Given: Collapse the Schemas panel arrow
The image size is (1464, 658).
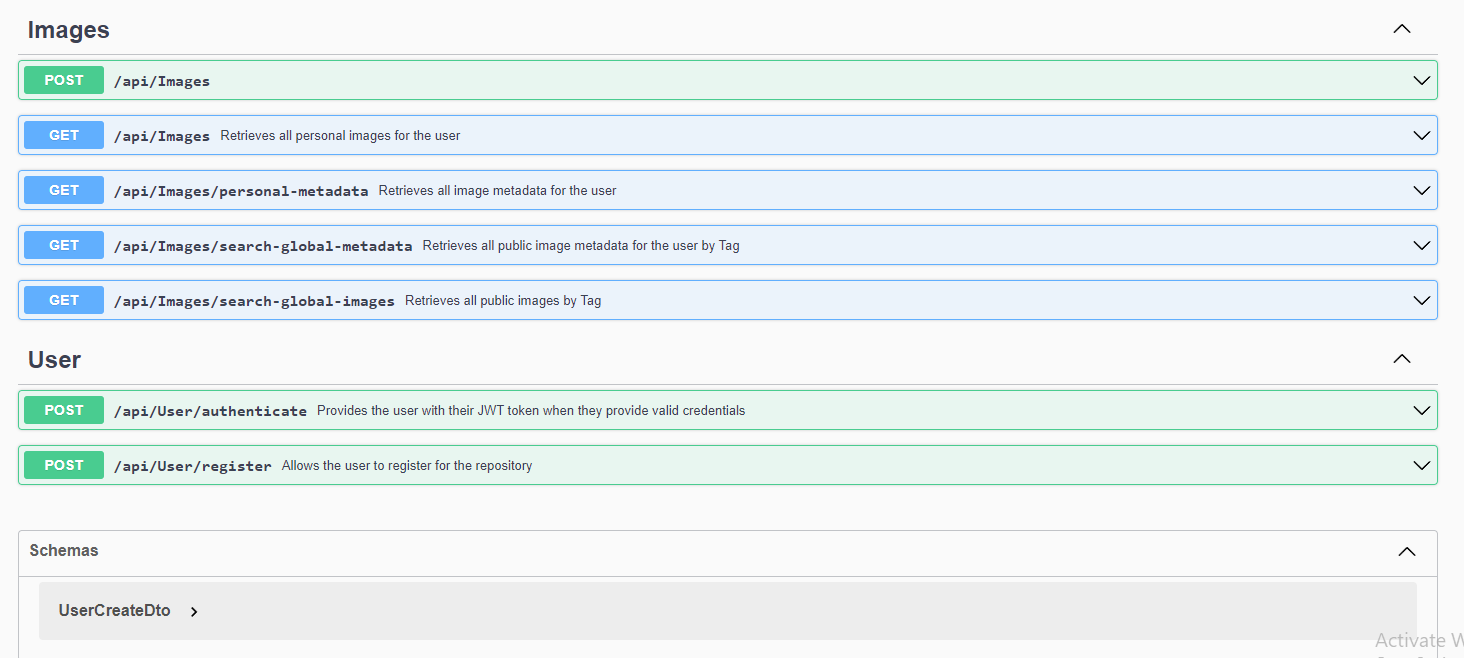Looking at the screenshot, I should (x=1407, y=551).
